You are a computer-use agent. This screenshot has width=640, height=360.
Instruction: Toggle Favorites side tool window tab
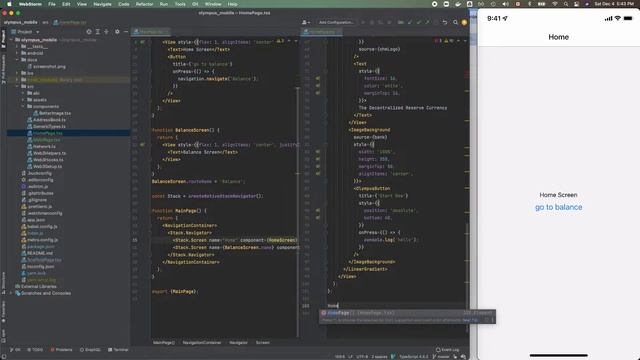click(3, 312)
